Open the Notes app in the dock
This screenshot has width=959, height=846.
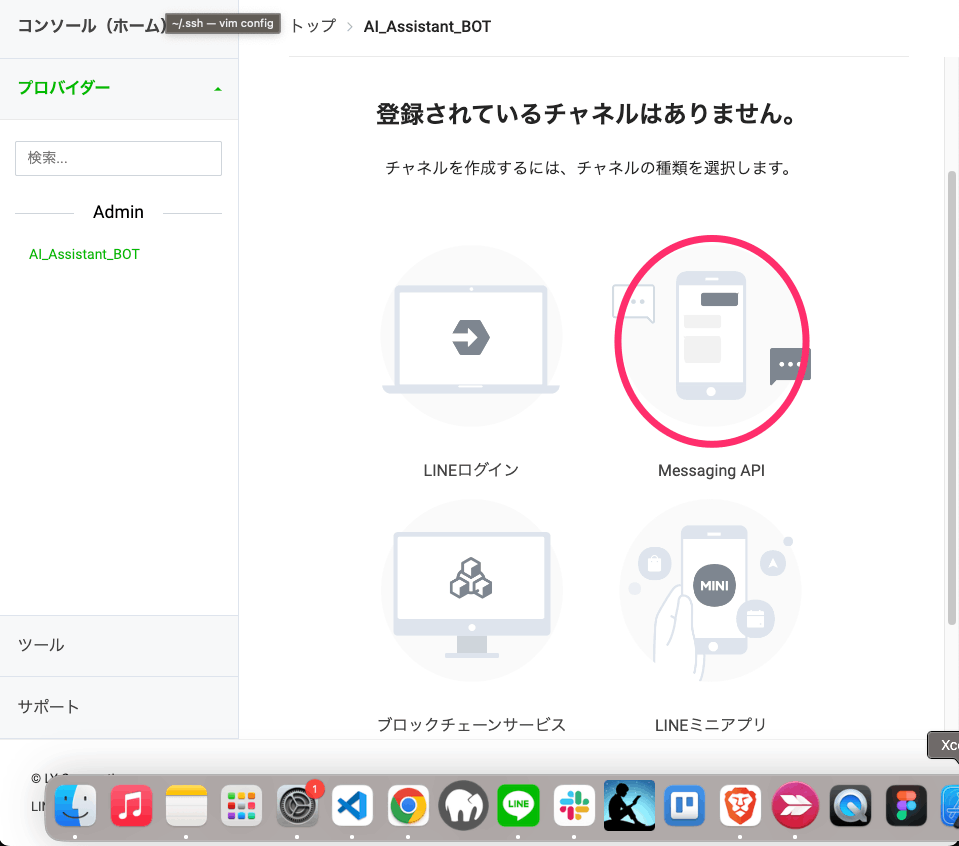(x=186, y=806)
